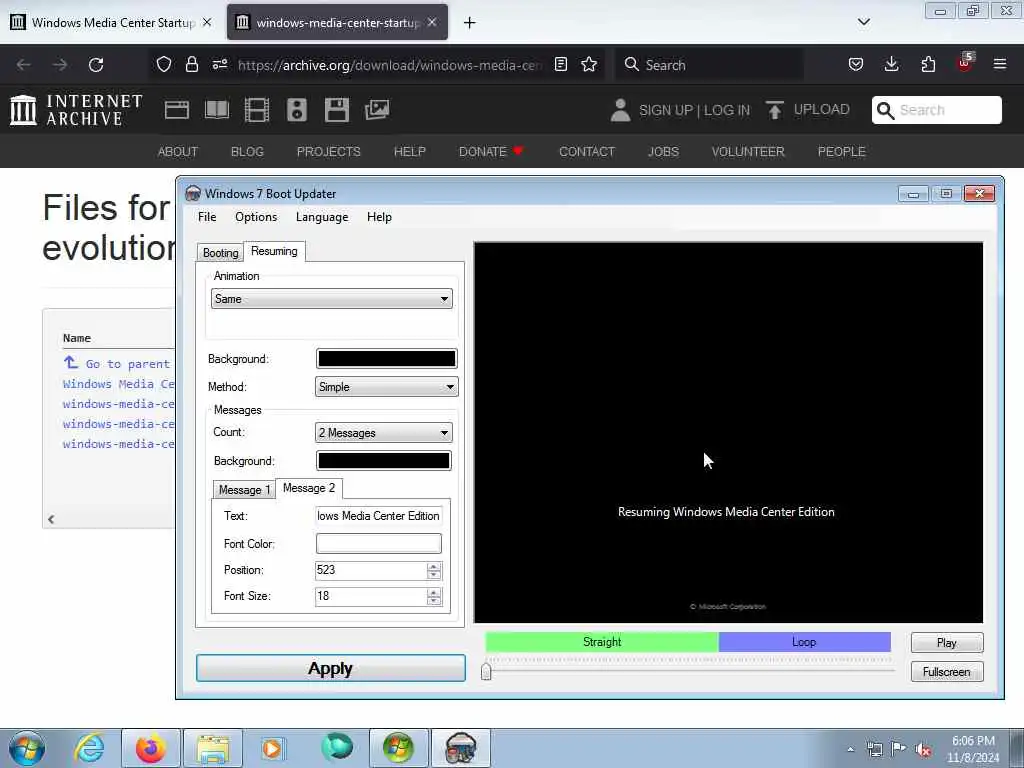Open Windows Explorer folder in taskbar
Image resolution: width=1024 pixels, height=768 pixels.
212,748
